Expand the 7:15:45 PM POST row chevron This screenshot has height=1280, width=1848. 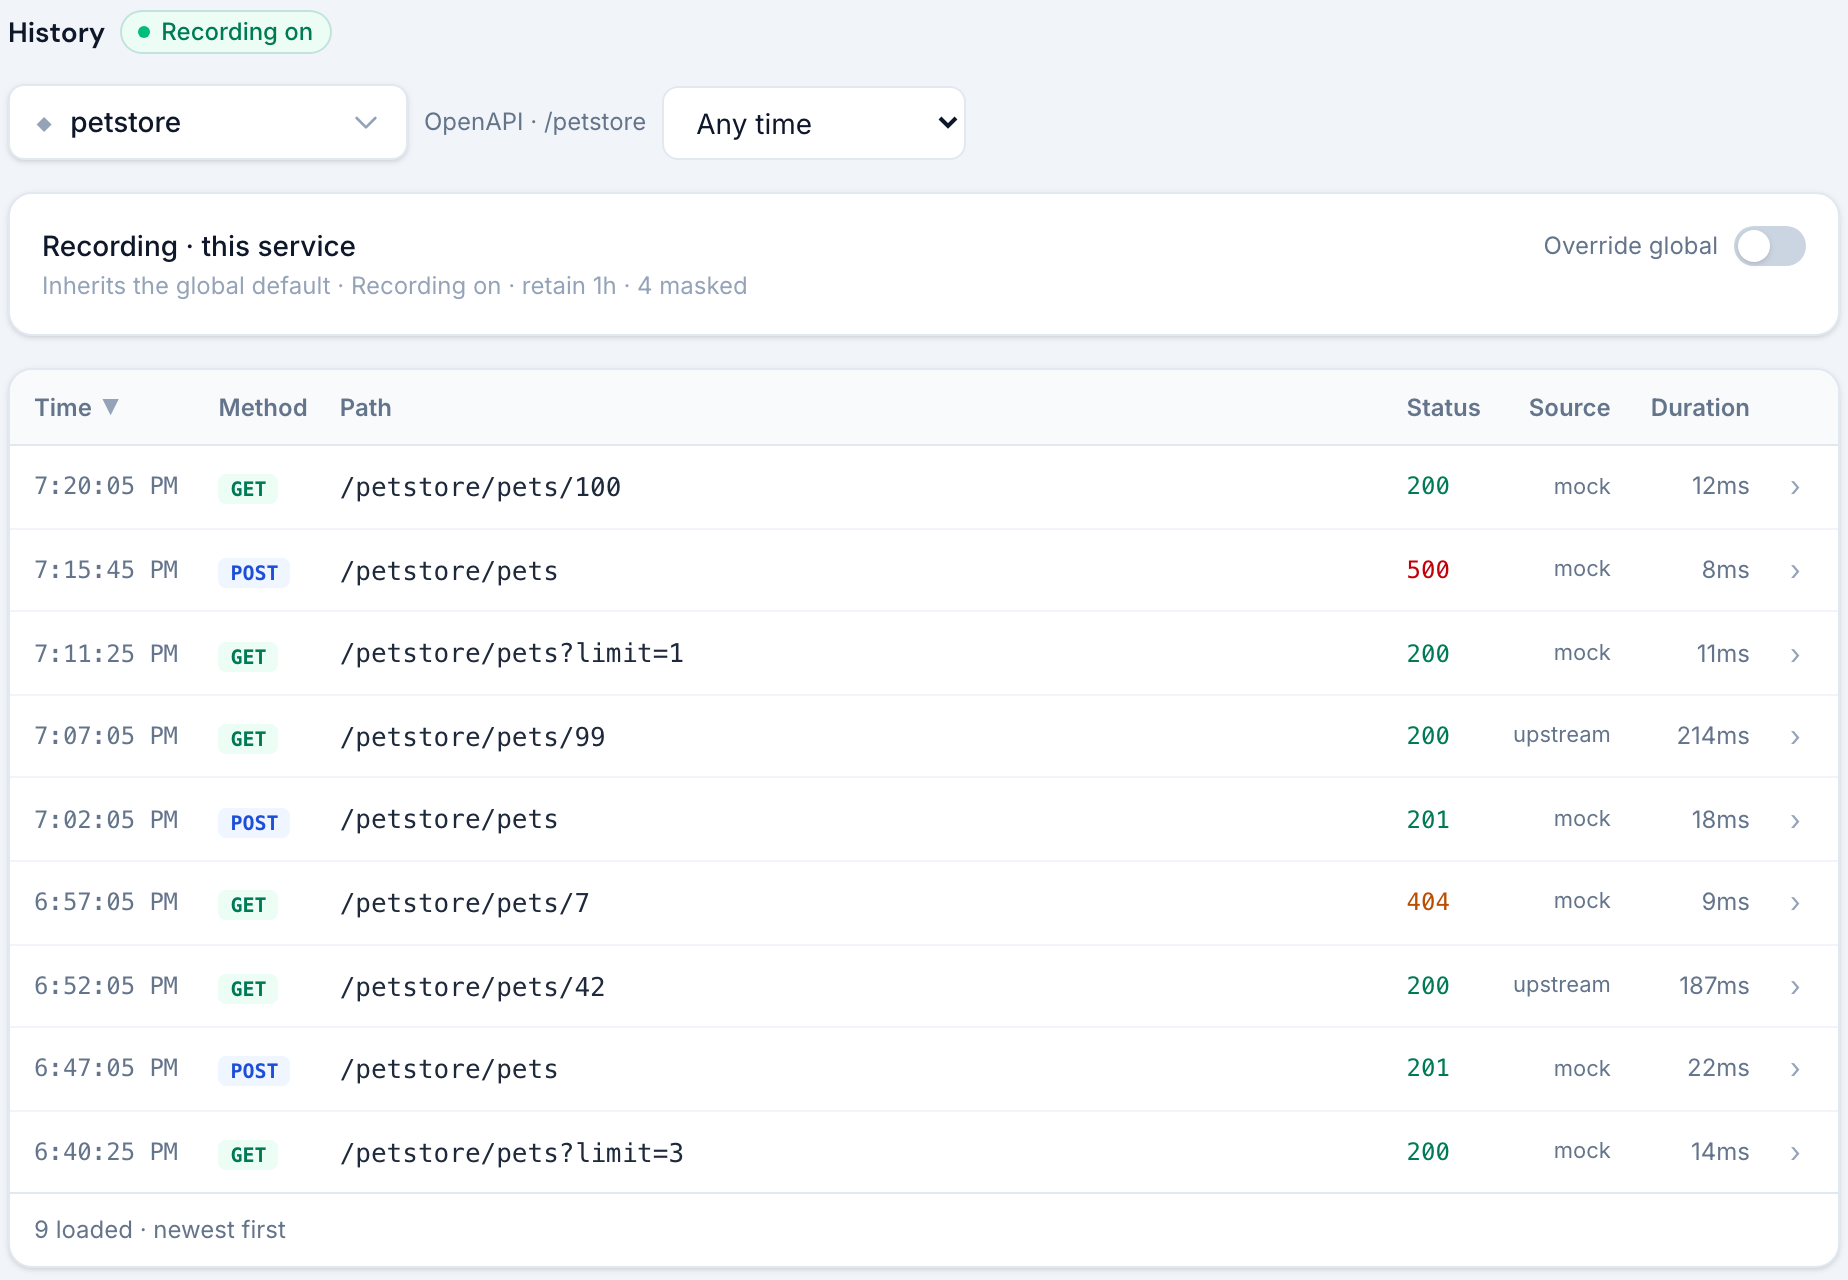[x=1795, y=571]
